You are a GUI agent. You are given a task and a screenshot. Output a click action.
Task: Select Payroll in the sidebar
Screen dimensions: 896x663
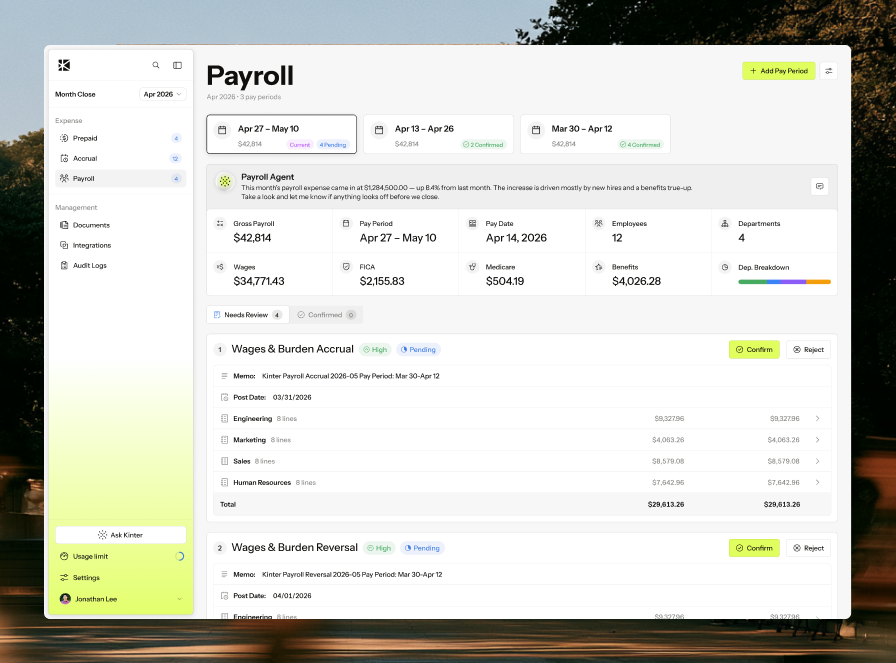tap(121, 178)
